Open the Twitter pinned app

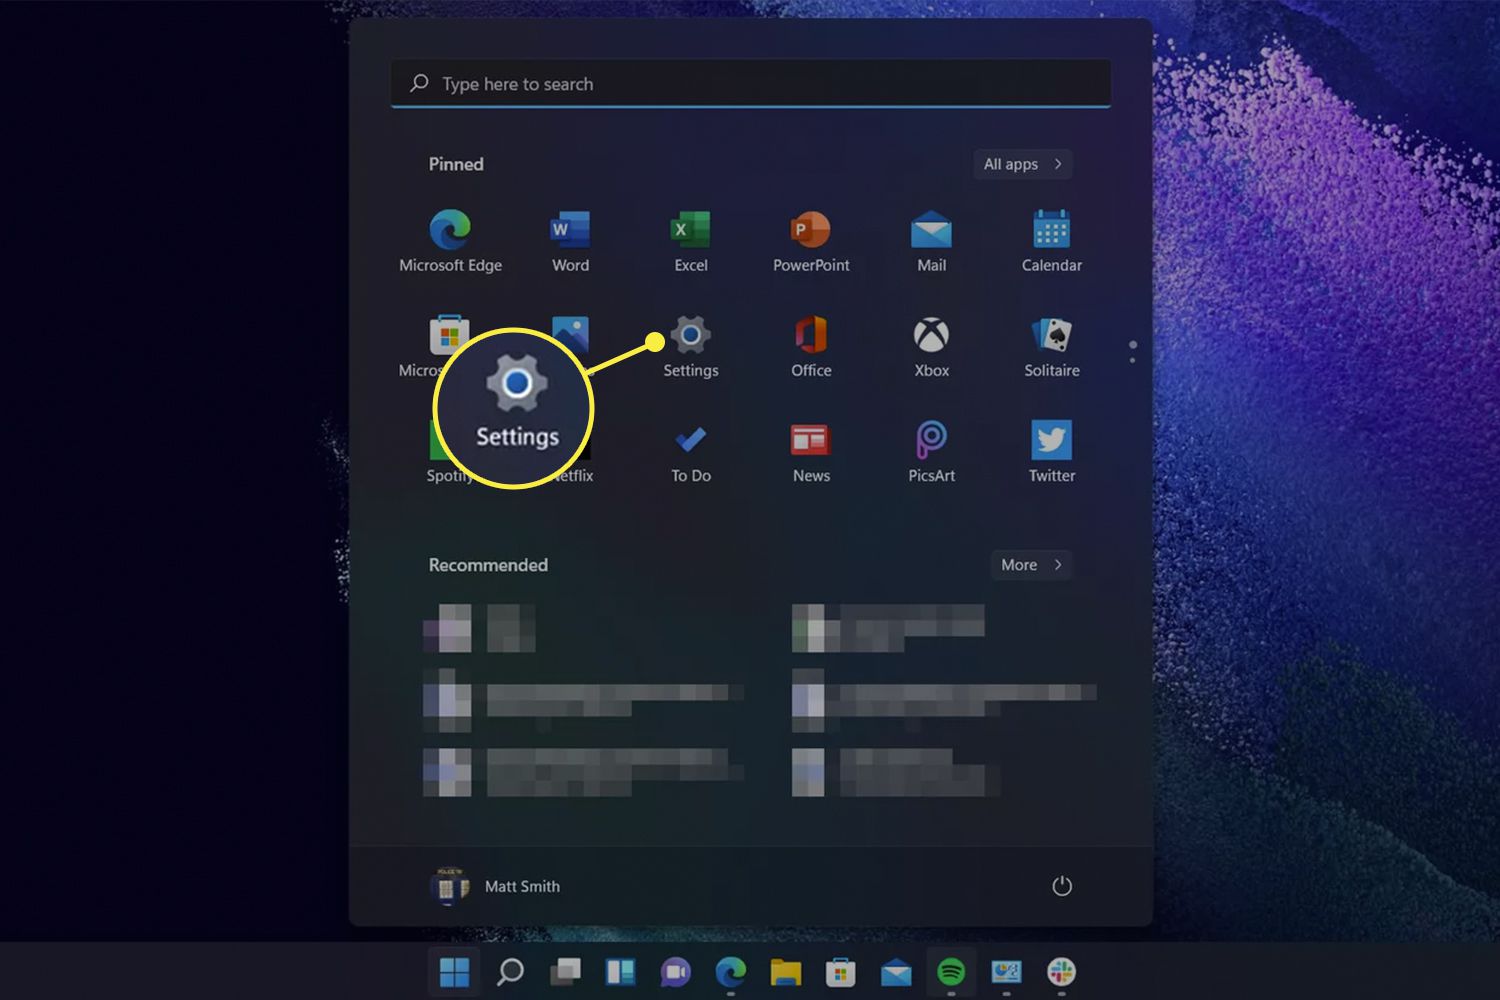tap(1051, 452)
